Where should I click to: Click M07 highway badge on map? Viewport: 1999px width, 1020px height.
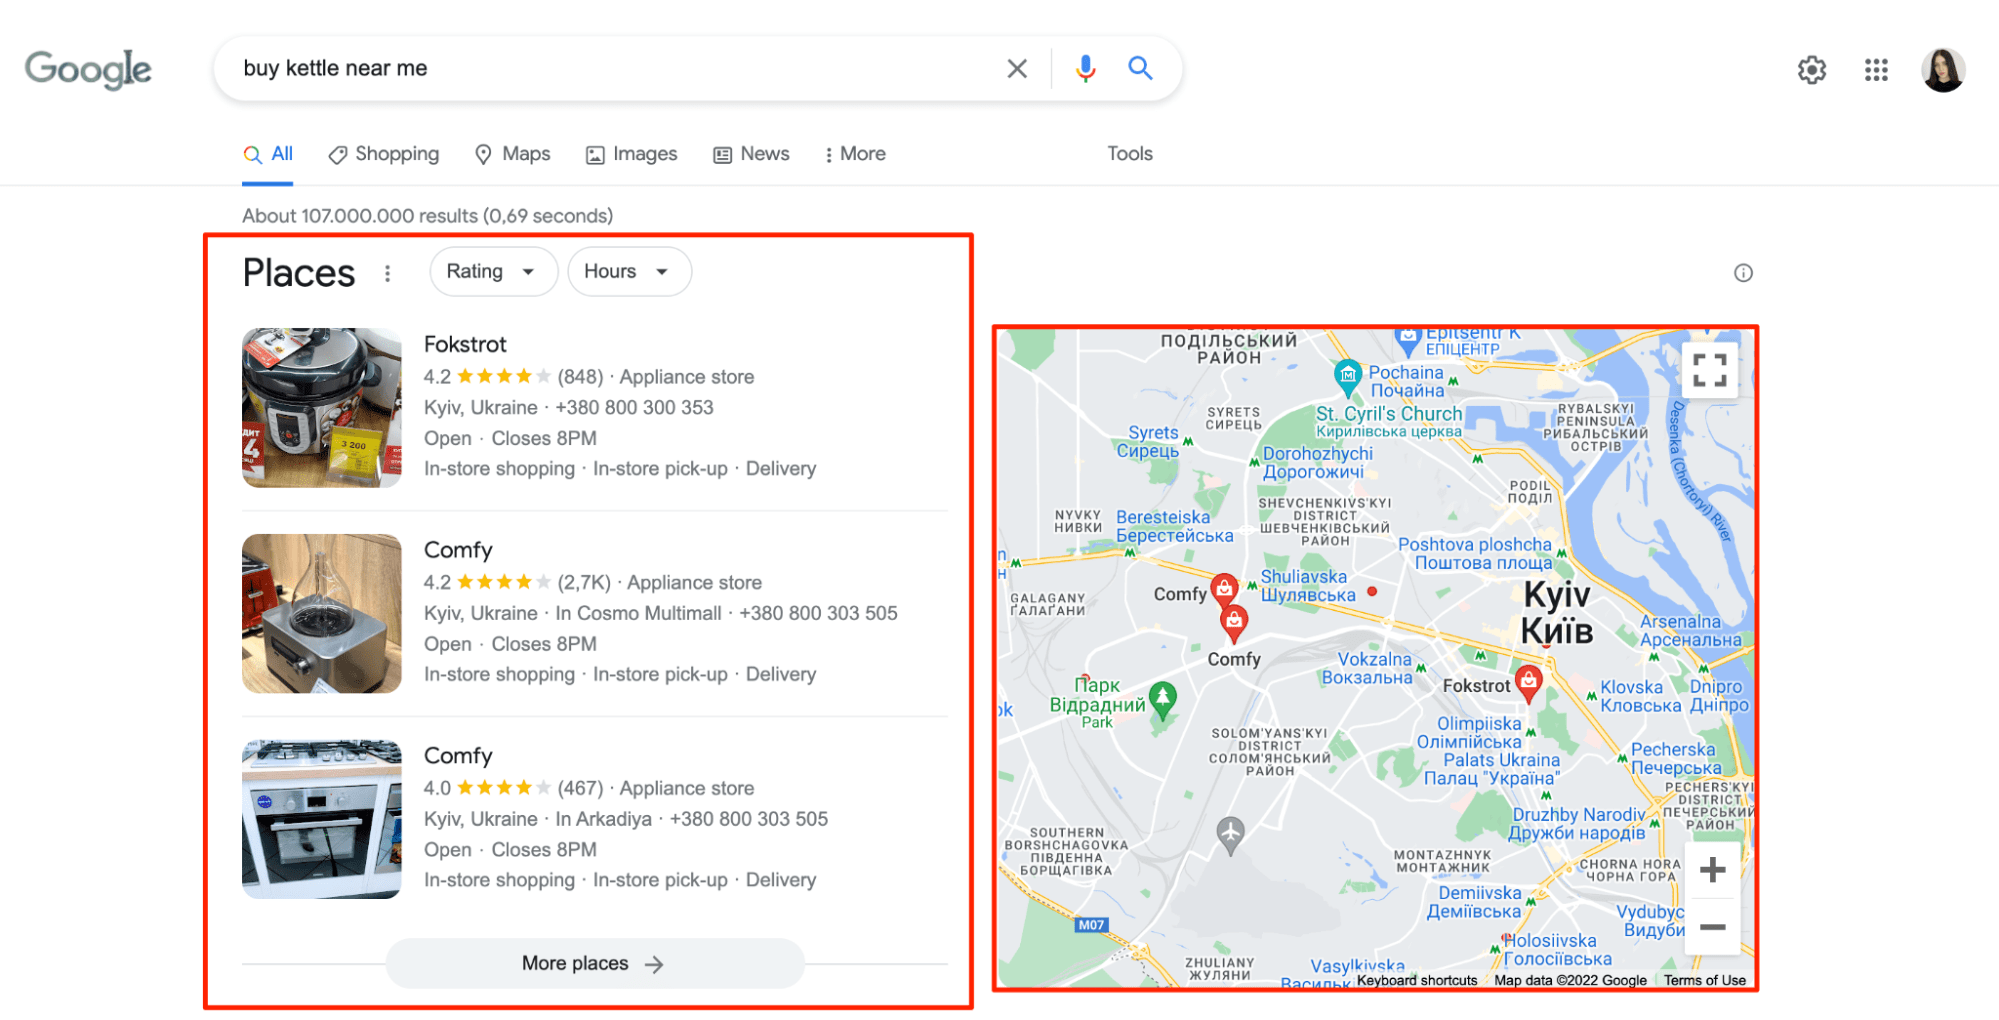[1091, 925]
